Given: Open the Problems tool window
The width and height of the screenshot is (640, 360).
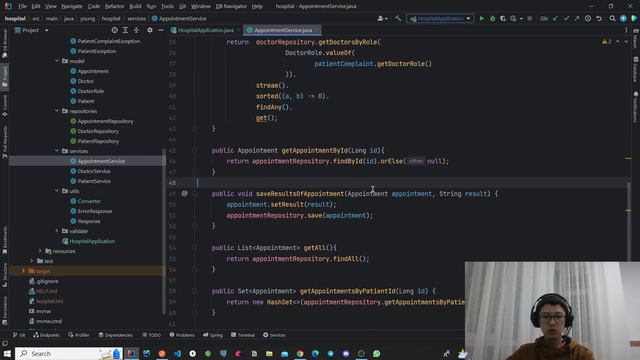Looking at the screenshot, I should (x=182, y=335).
